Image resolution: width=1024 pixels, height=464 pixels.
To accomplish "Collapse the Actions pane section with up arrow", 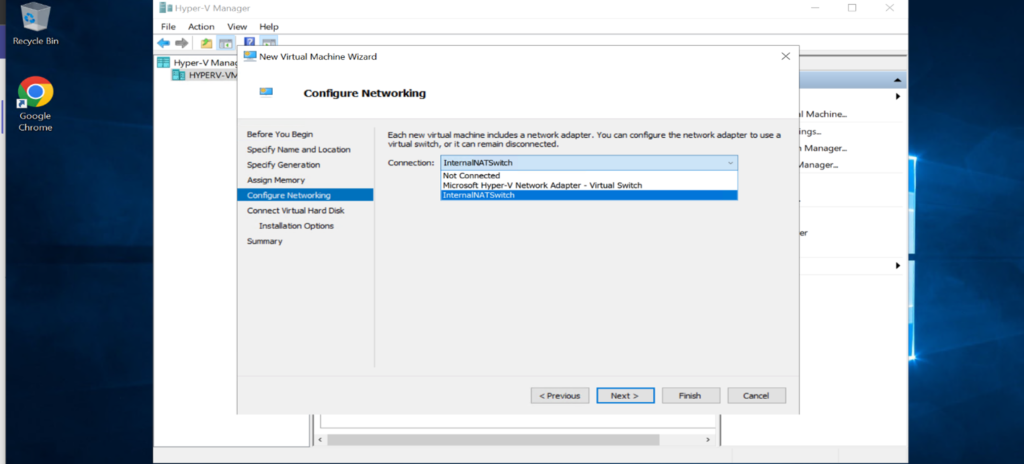I will [897, 81].
